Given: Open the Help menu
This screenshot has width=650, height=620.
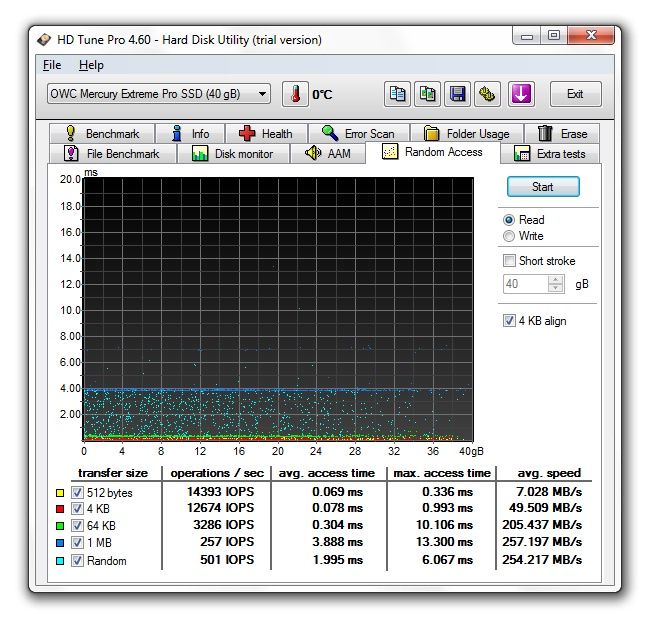Looking at the screenshot, I should point(91,65).
